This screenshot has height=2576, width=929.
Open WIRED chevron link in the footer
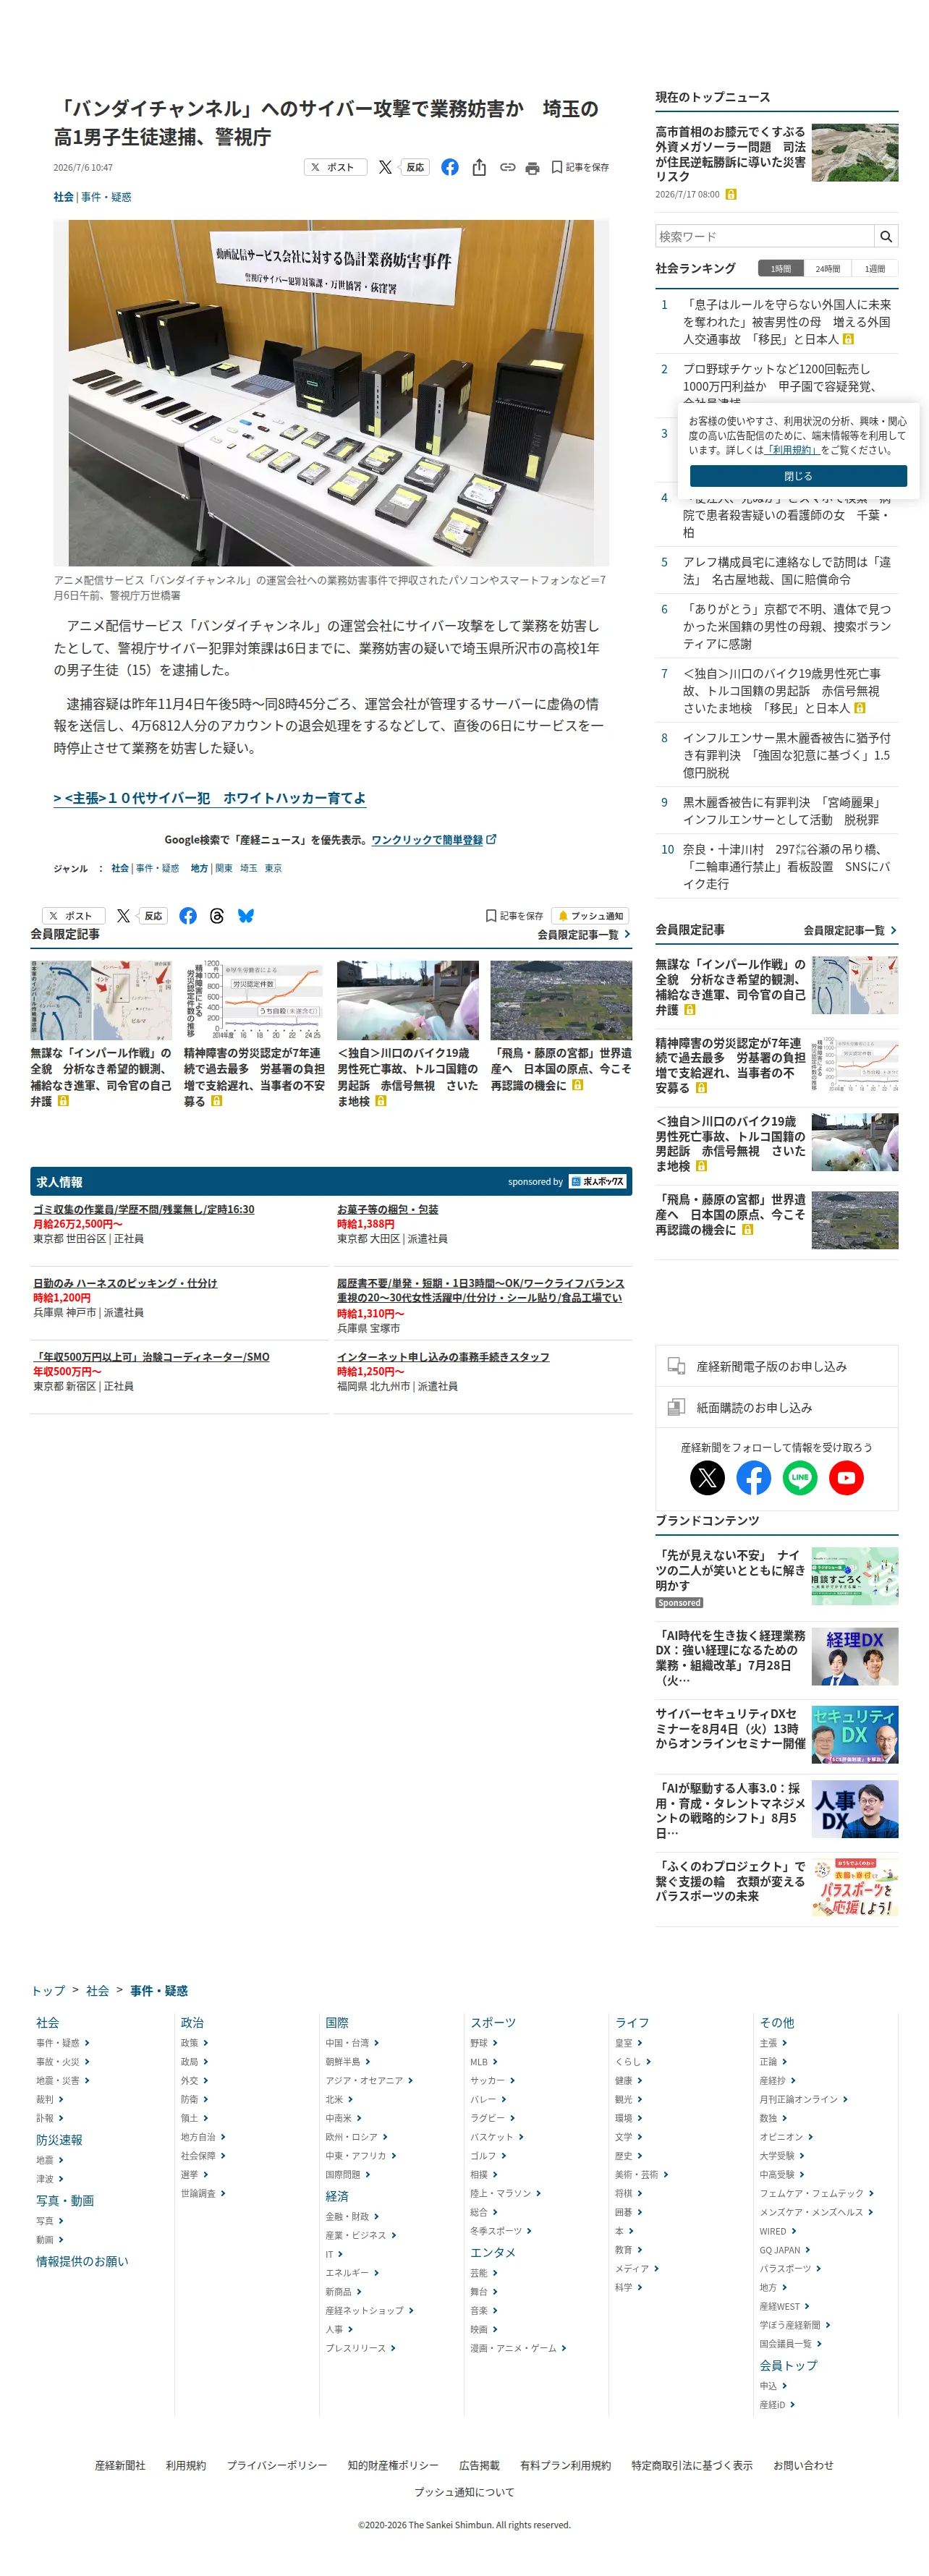pos(778,2230)
